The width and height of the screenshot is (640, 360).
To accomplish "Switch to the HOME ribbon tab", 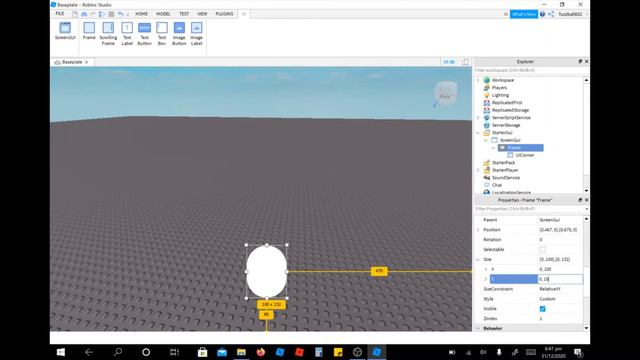I will pyautogui.click(x=142, y=14).
